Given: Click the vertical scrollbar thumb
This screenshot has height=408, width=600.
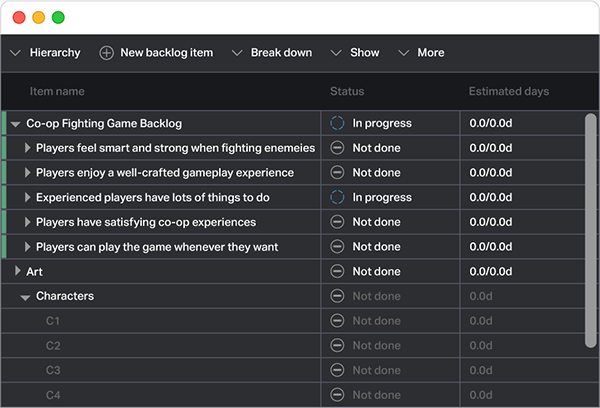Looking at the screenshot, I should tap(590, 230).
